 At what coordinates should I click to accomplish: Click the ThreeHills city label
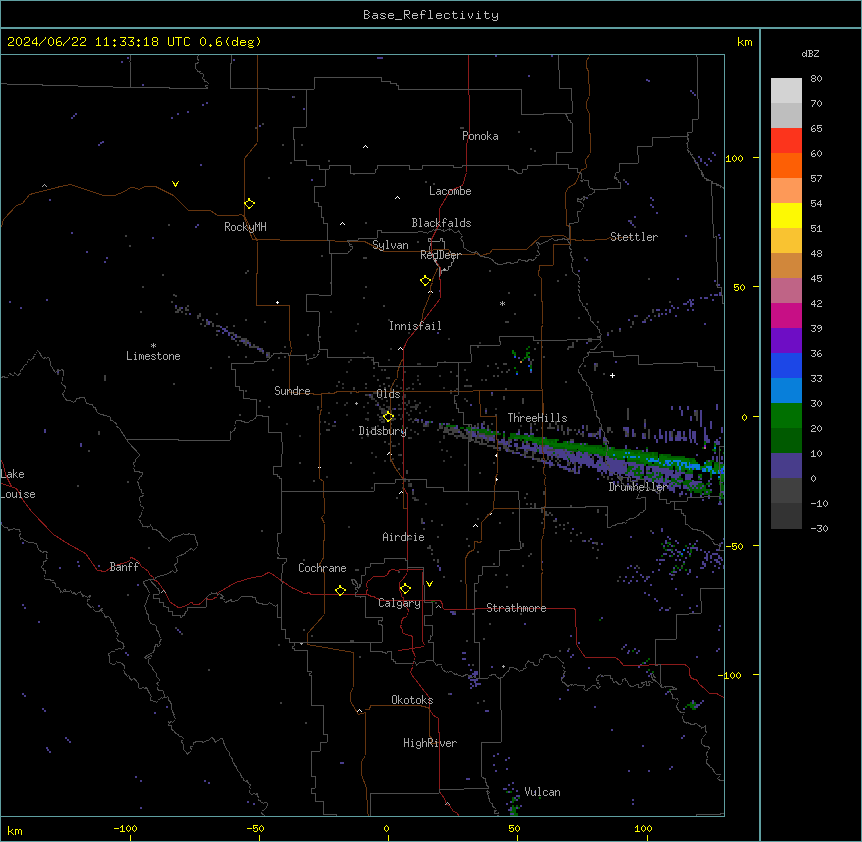(537, 418)
